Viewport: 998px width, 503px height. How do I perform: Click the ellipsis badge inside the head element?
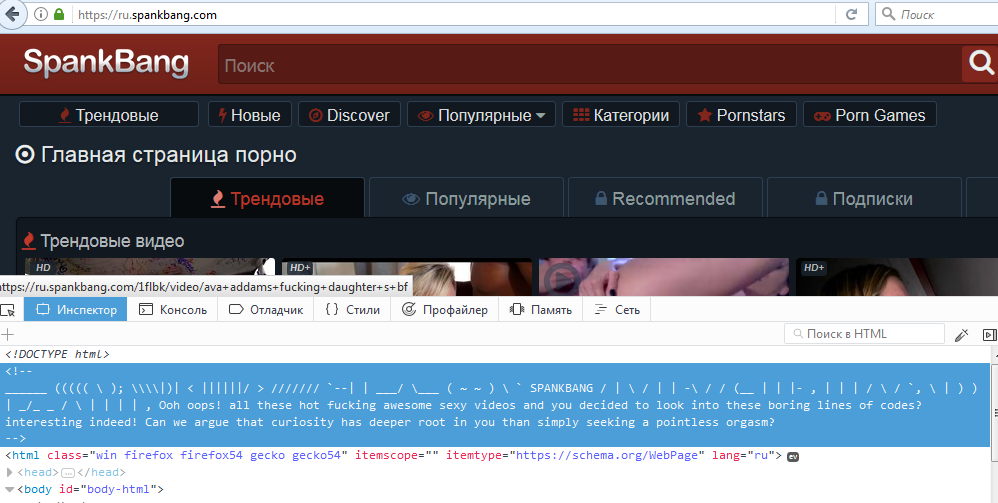[68, 473]
